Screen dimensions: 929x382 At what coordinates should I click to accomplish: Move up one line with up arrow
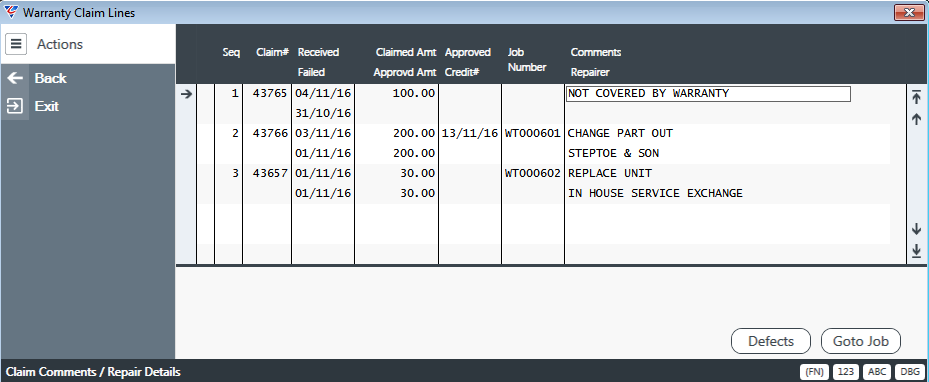[x=916, y=119]
